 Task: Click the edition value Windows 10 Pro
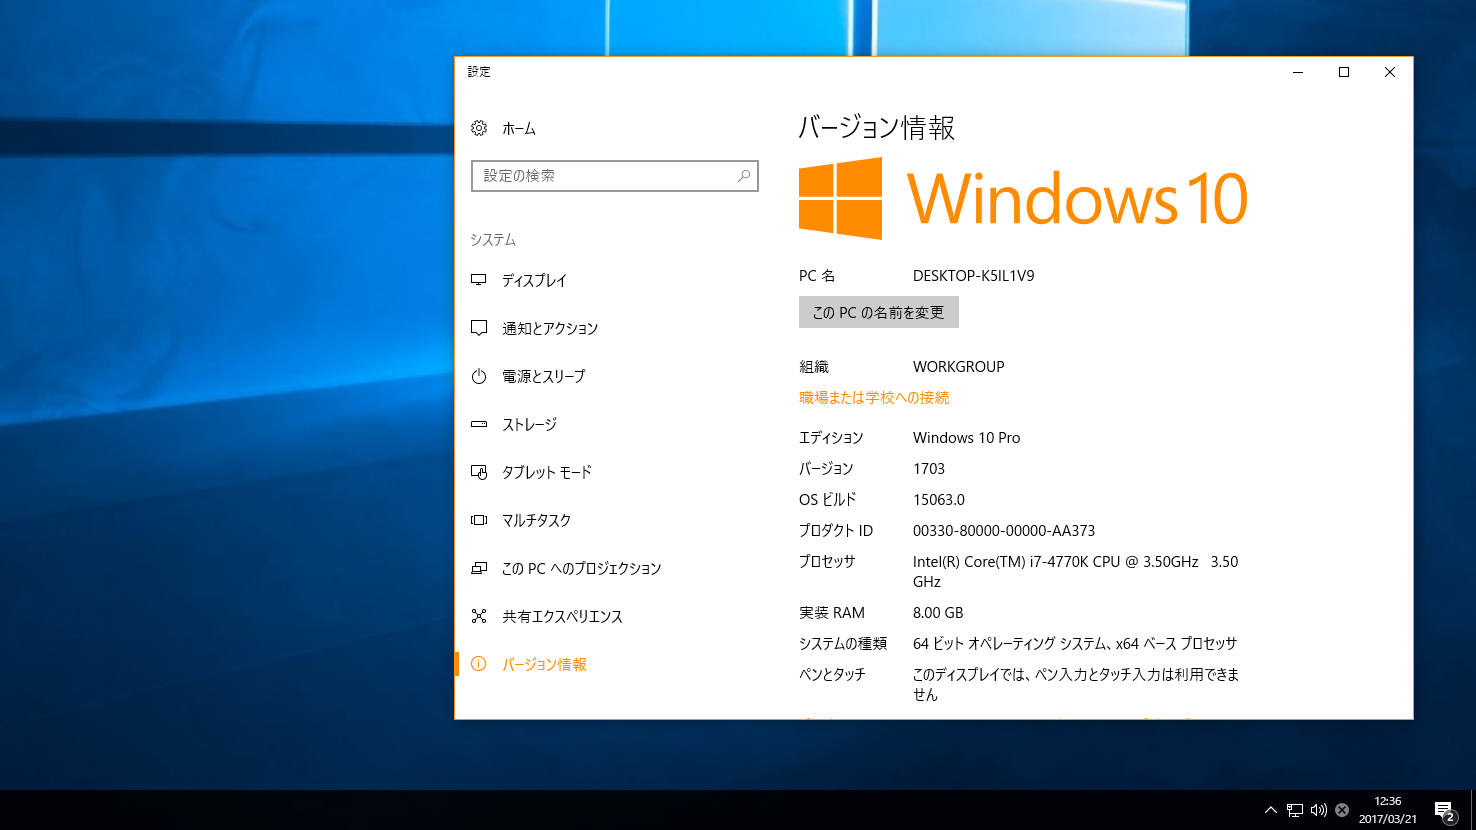pyautogui.click(x=967, y=438)
